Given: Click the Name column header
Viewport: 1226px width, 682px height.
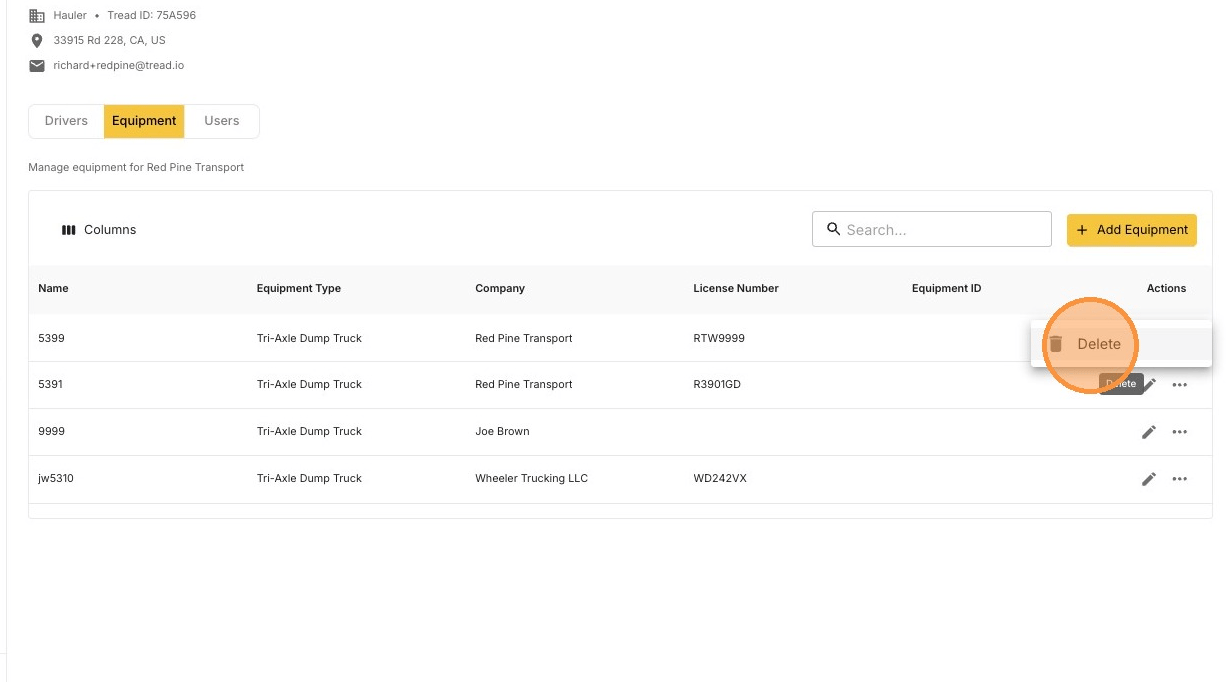Looking at the screenshot, I should (54, 288).
